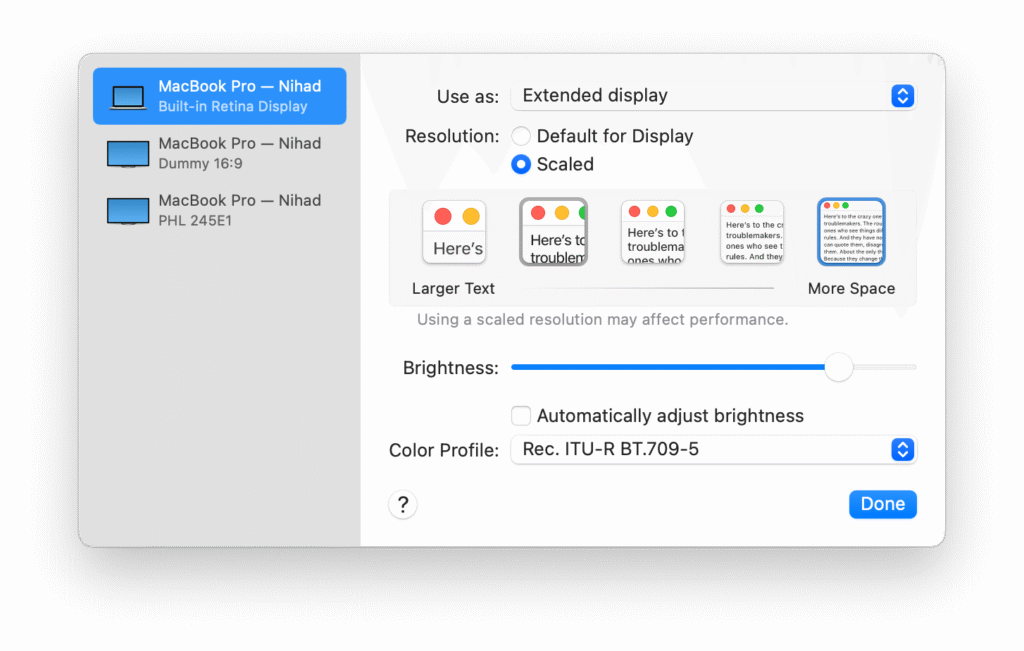Pick the middle scaled resolution thumbnail
Viewport: 1024px width, 651px height.
tap(653, 232)
